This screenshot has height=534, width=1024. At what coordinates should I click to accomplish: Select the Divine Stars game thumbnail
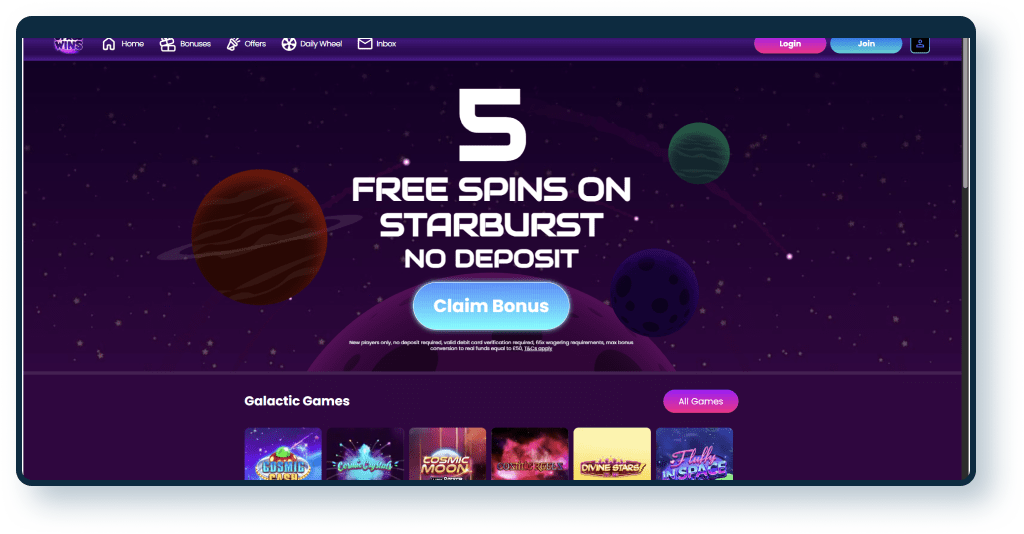(612, 454)
